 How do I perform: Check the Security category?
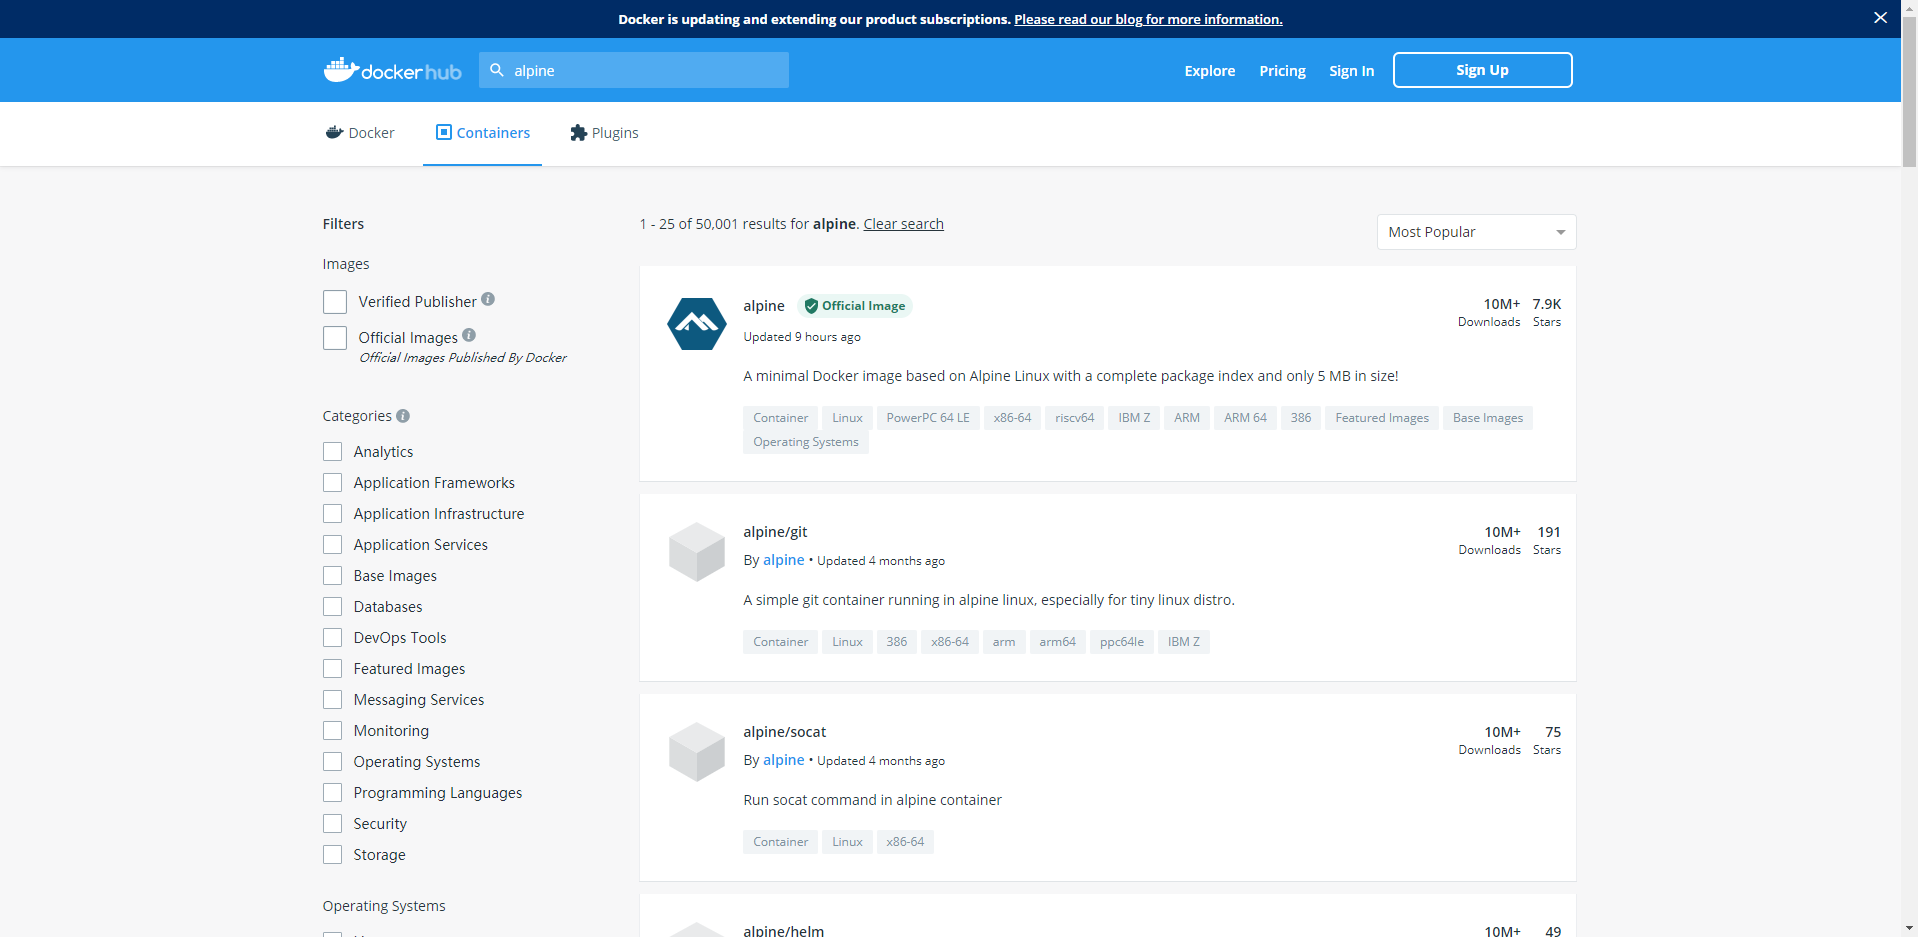tap(333, 824)
